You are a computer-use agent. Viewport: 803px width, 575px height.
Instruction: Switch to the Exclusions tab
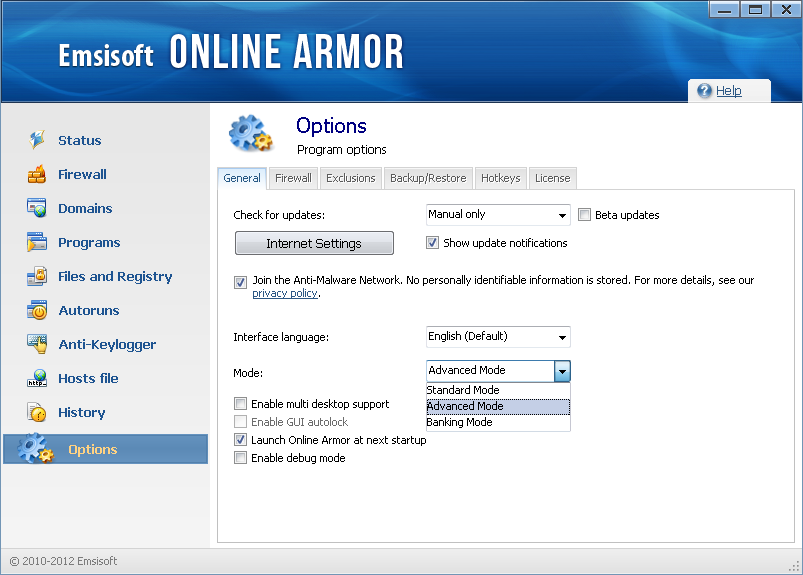coord(351,178)
